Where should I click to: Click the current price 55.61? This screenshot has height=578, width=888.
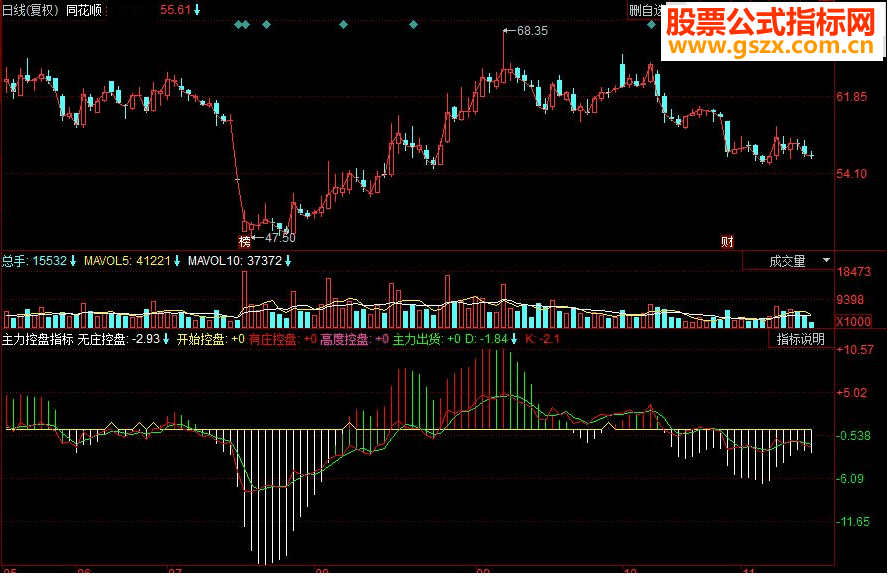(x=176, y=10)
